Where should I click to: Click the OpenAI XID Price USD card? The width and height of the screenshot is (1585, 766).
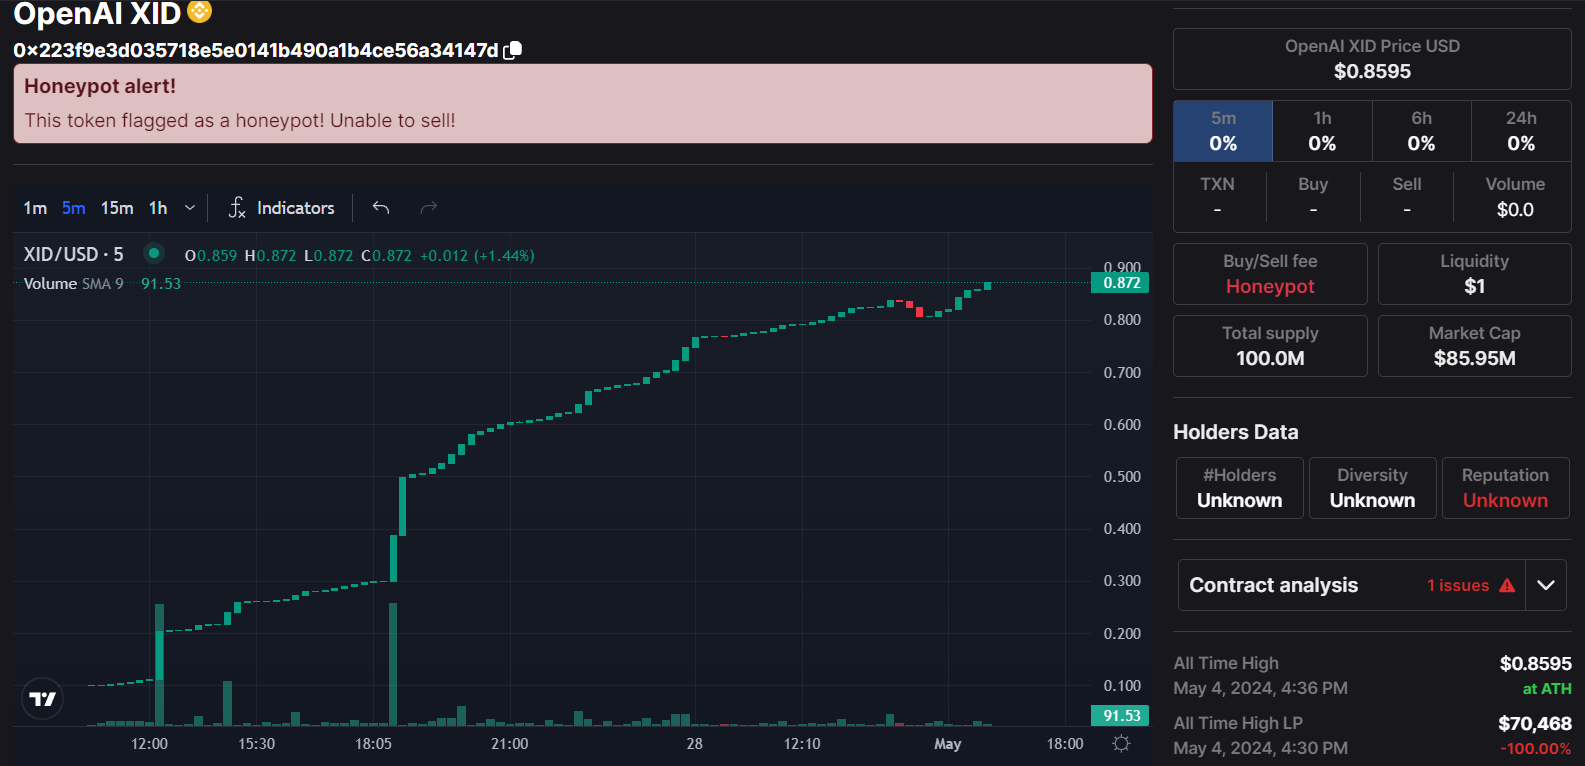[x=1372, y=59]
